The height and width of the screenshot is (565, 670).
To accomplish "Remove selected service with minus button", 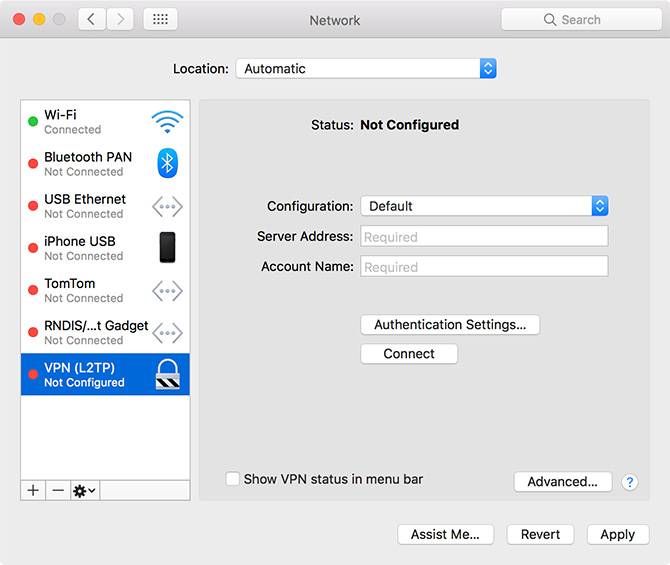I will (58, 490).
